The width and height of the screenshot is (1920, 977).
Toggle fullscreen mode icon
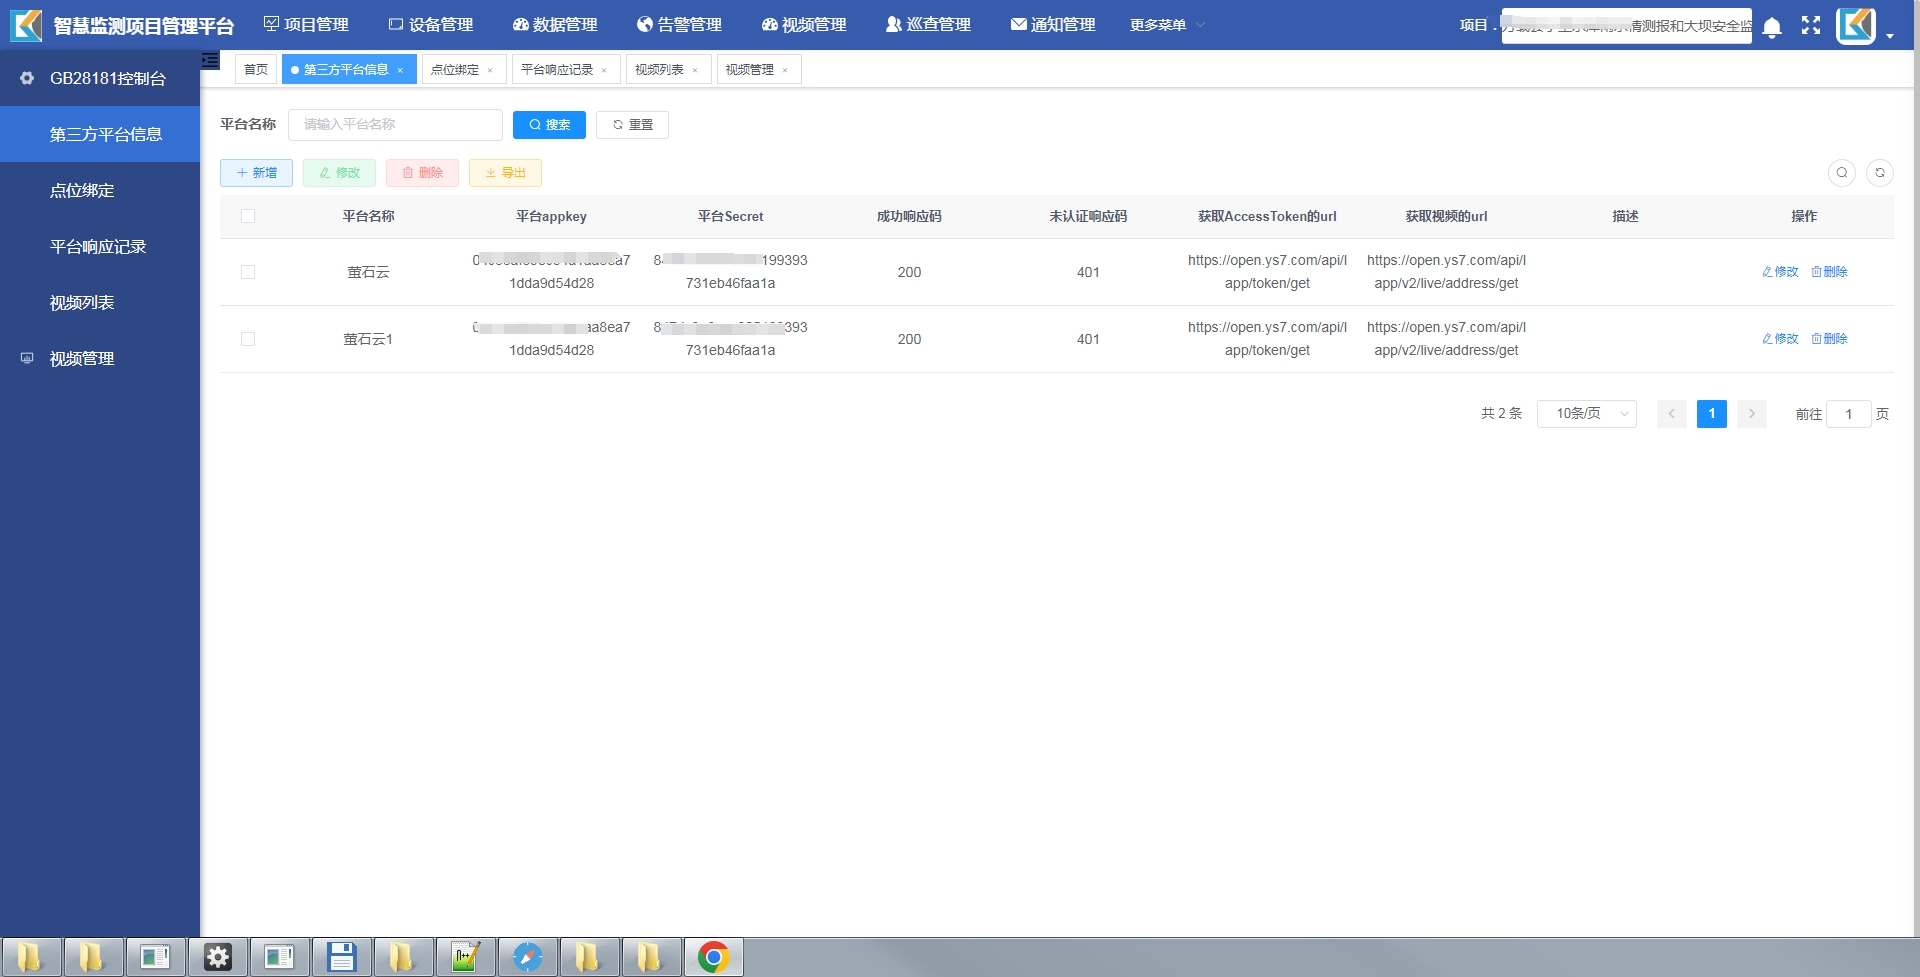(1811, 26)
